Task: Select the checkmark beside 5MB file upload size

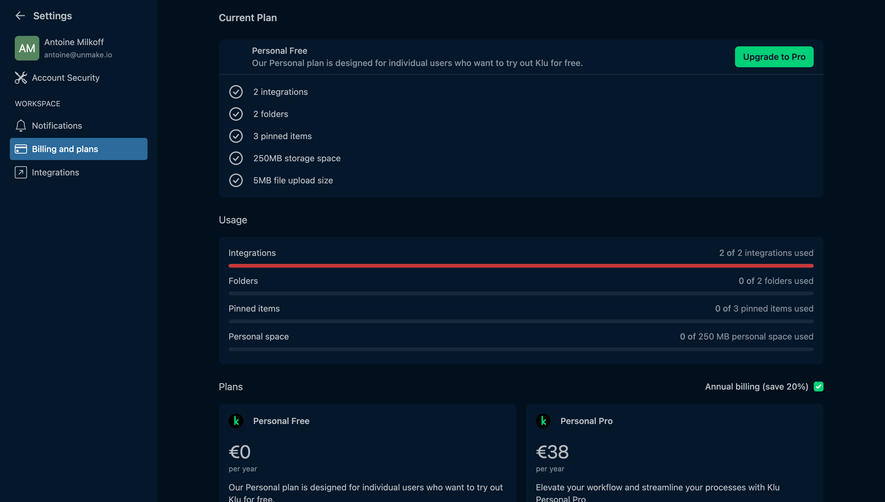Action: point(236,180)
